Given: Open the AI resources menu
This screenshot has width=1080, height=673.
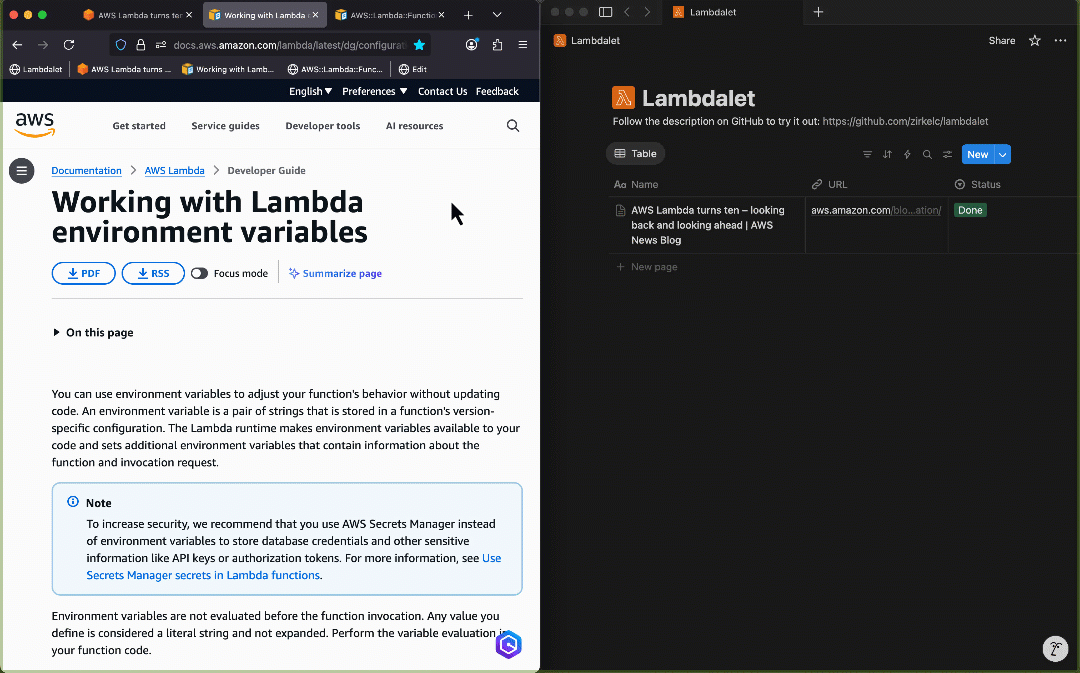Looking at the screenshot, I should (x=415, y=125).
